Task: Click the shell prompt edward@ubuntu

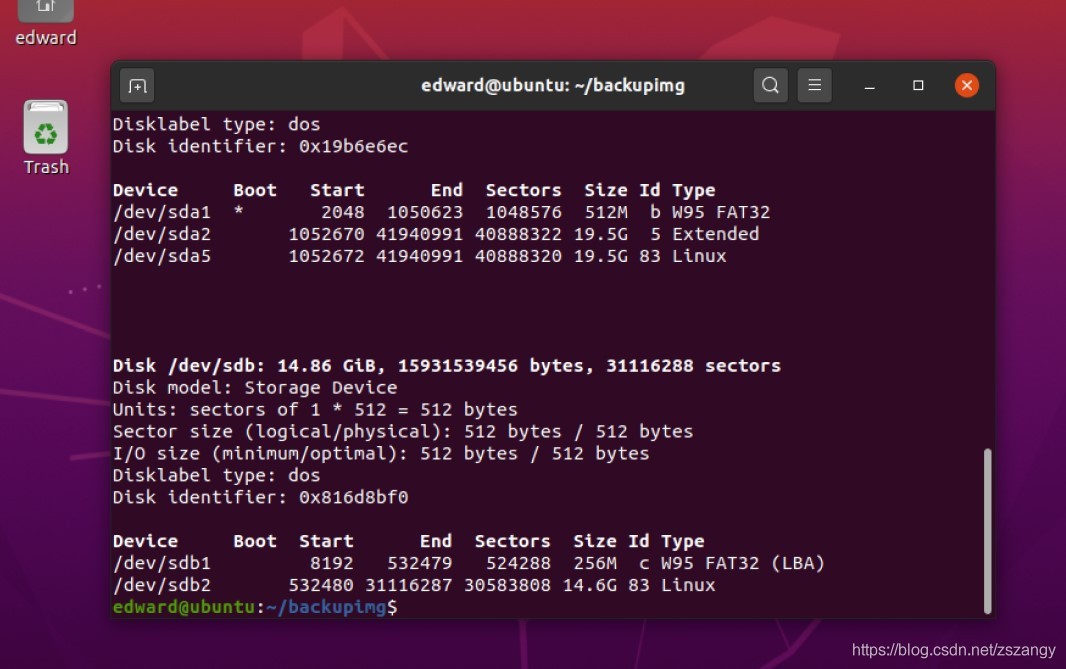Action: (x=184, y=607)
